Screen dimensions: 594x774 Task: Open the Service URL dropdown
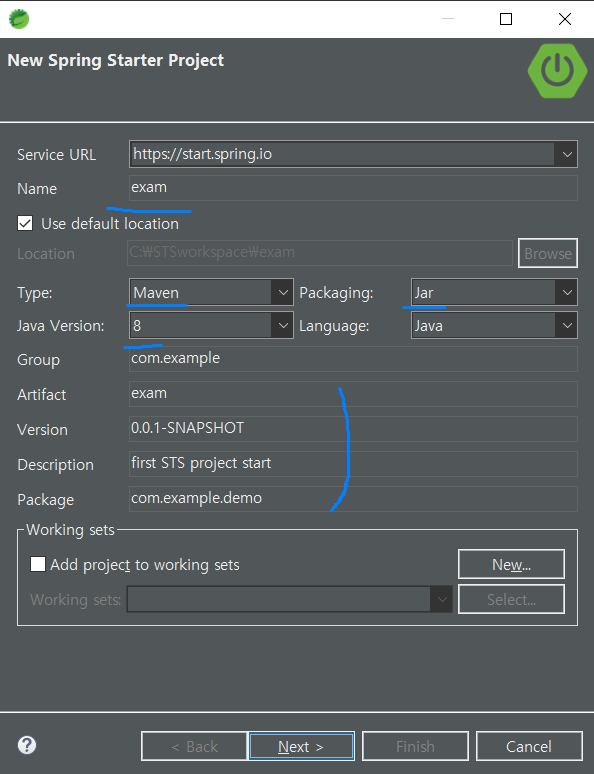point(567,155)
